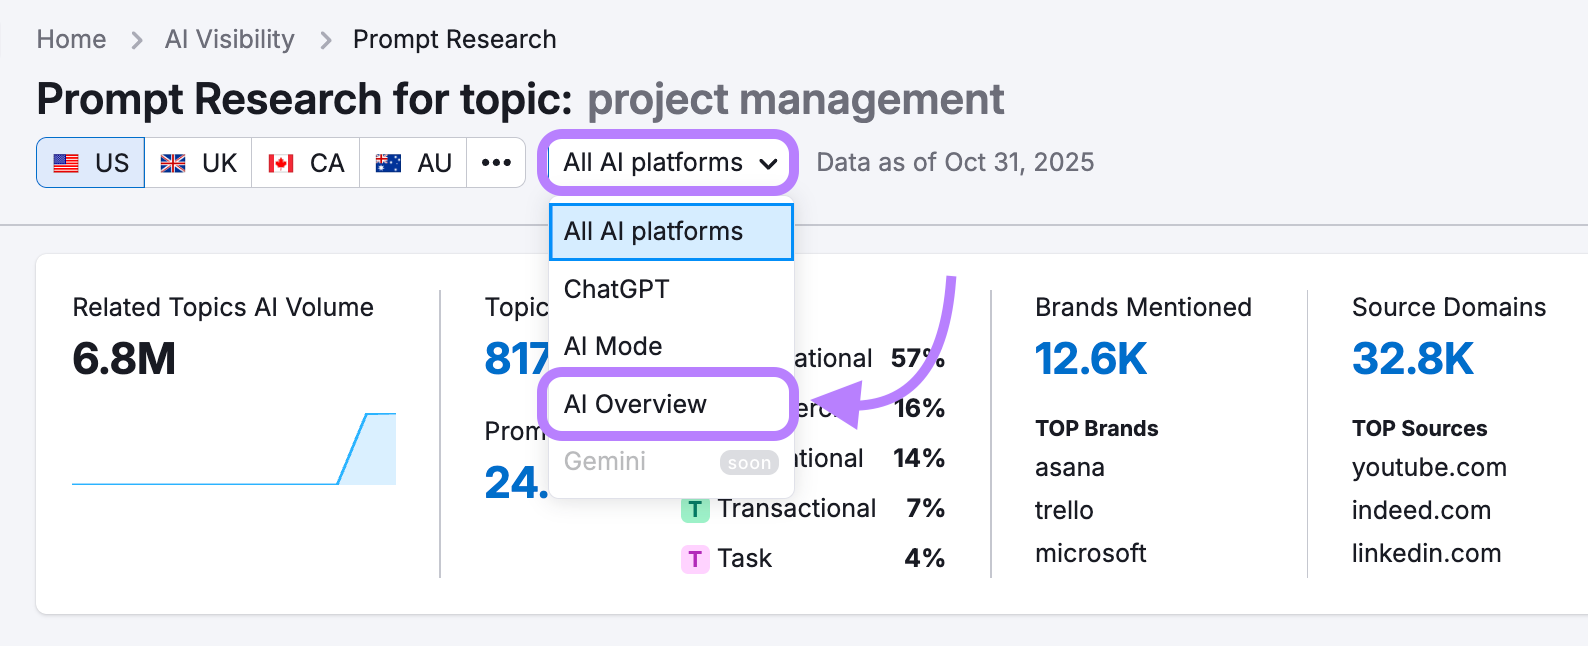Viewport: 1588px width, 646px height.
Task: Choose ChatGPT from platform list
Action: click(x=671, y=289)
